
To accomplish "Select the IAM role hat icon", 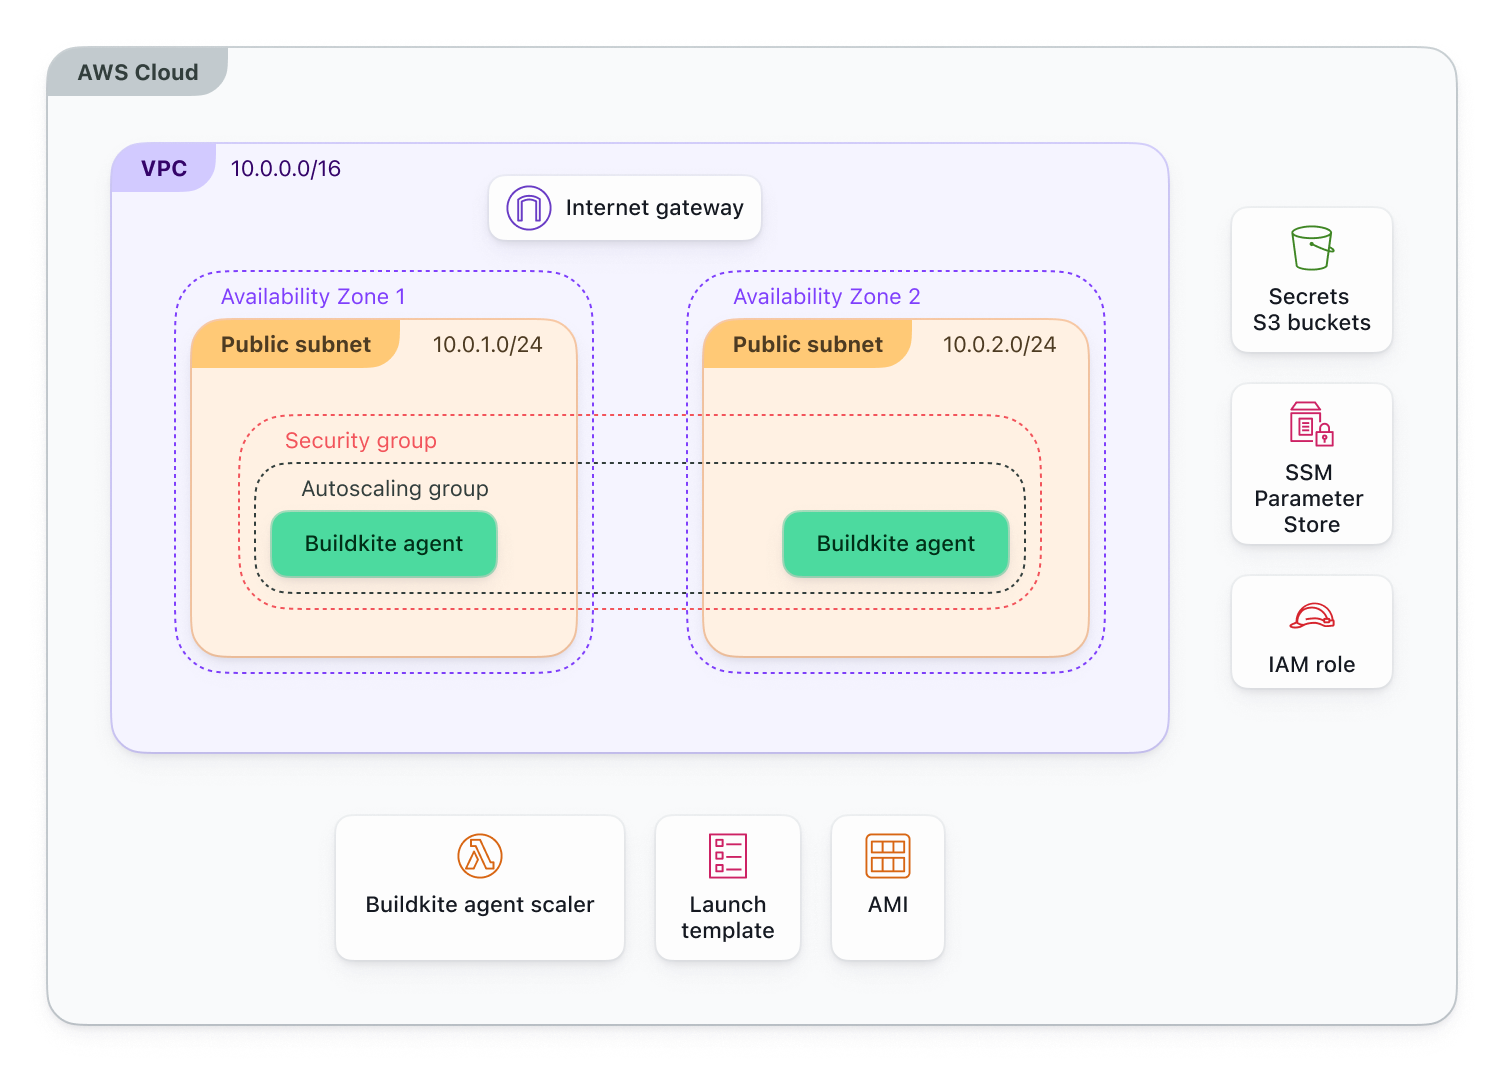I will point(1311,617).
